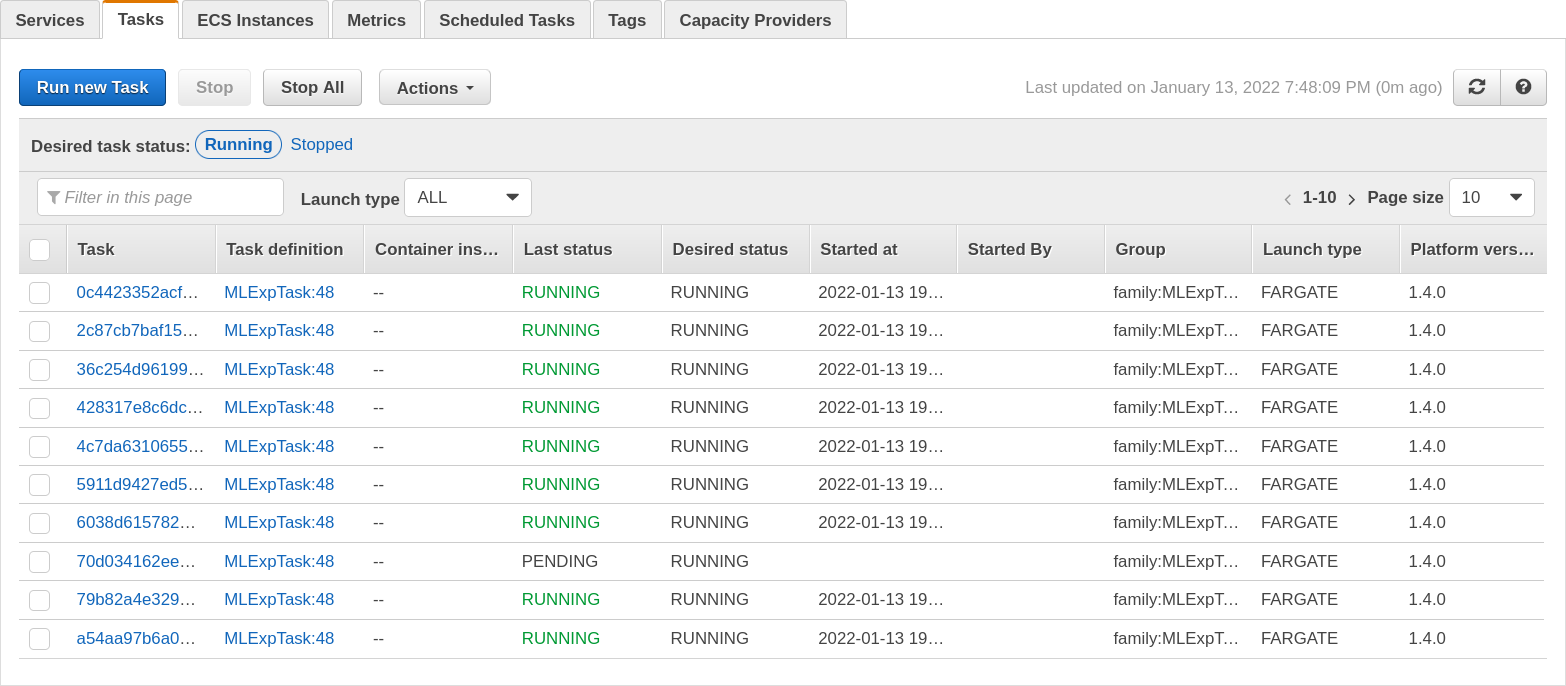Open the Actions menu
The width and height of the screenshot is (1566, 686).
(434, 87)
